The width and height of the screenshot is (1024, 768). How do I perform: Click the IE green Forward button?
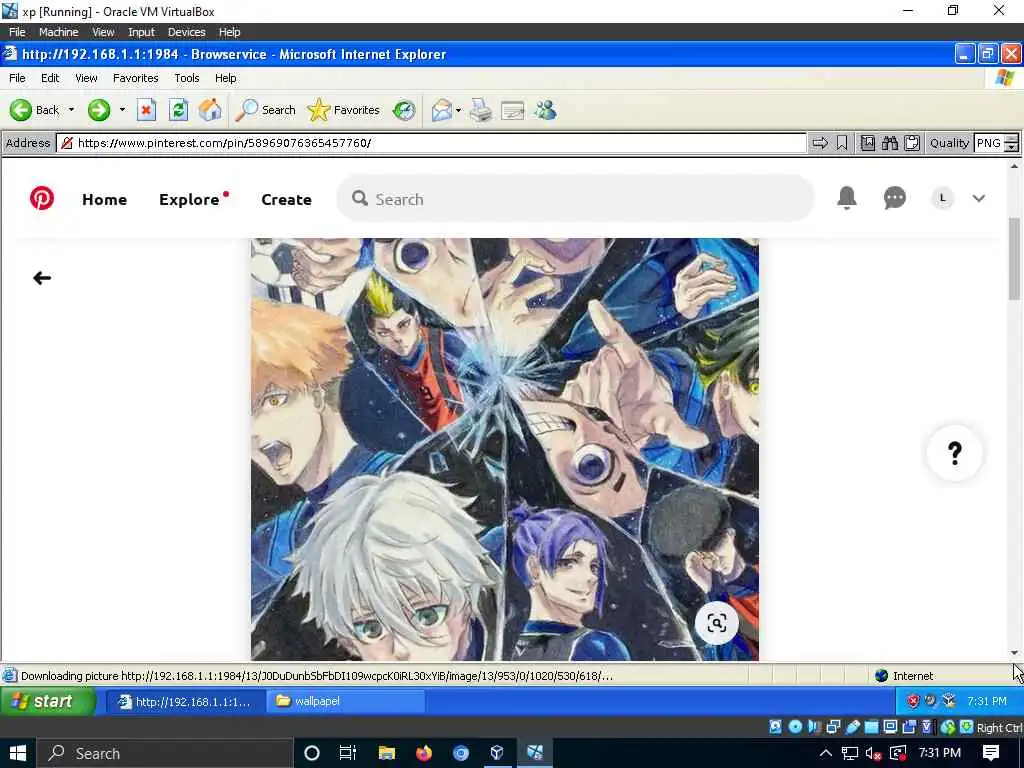(x=99, y=110)
